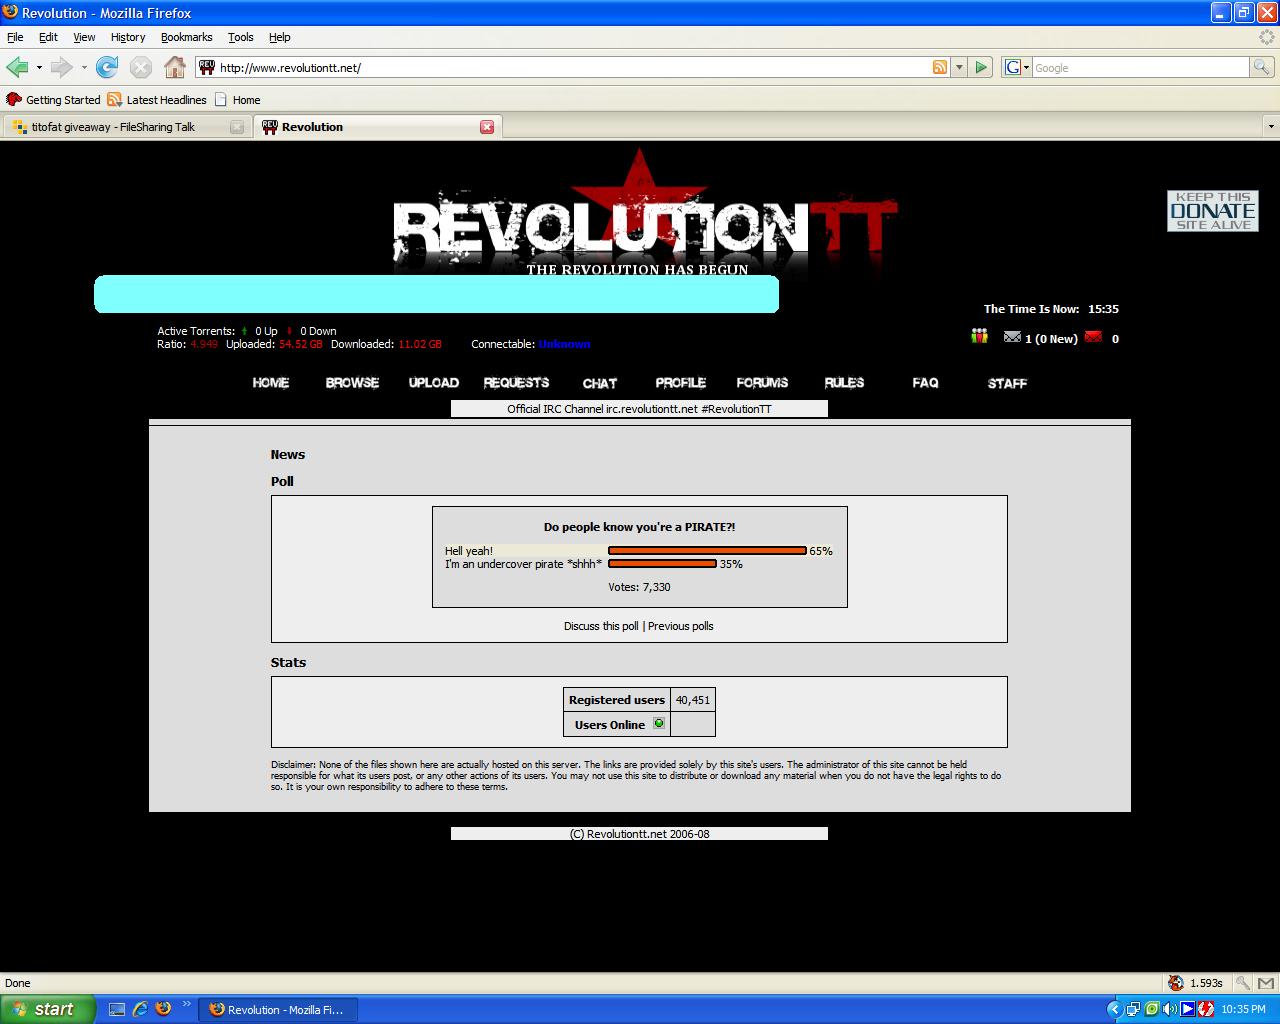
Task: Go back with the green Back arrow
Action: point(17,67)
